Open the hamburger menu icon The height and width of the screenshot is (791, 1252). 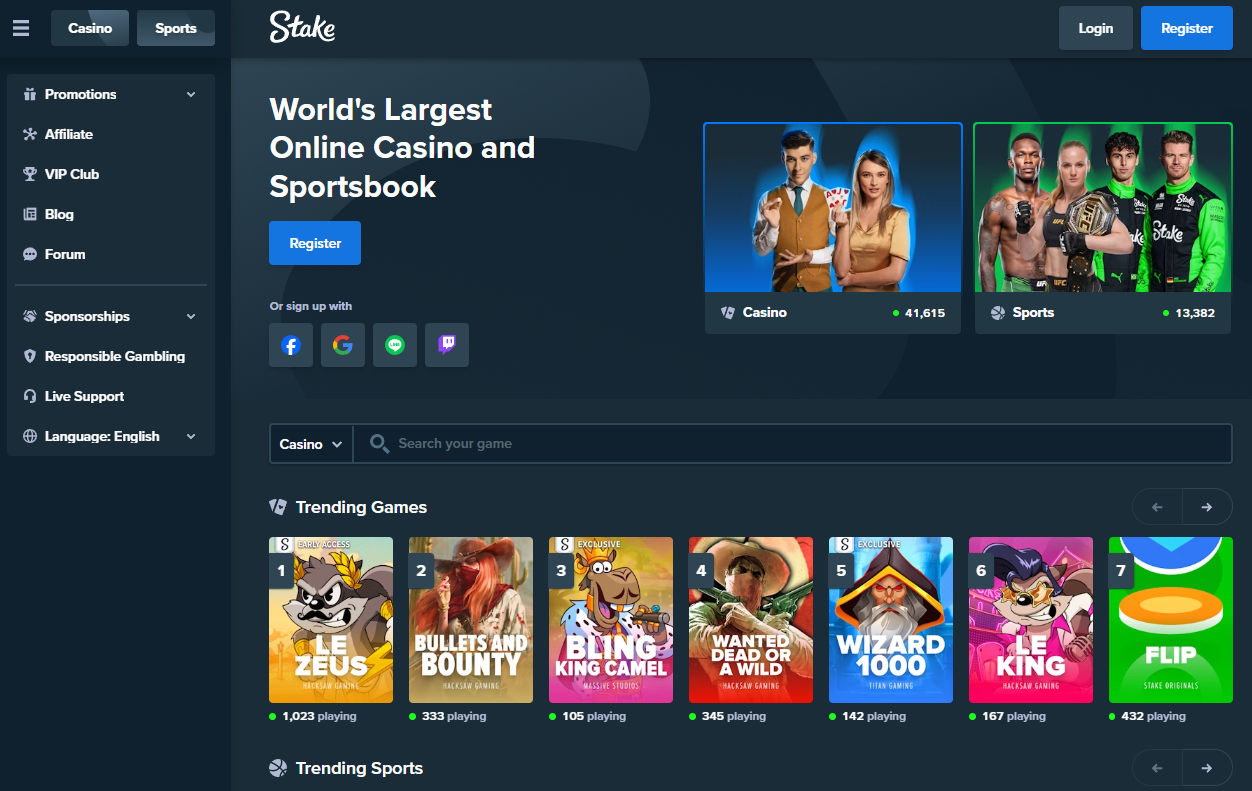click(21, 28)
